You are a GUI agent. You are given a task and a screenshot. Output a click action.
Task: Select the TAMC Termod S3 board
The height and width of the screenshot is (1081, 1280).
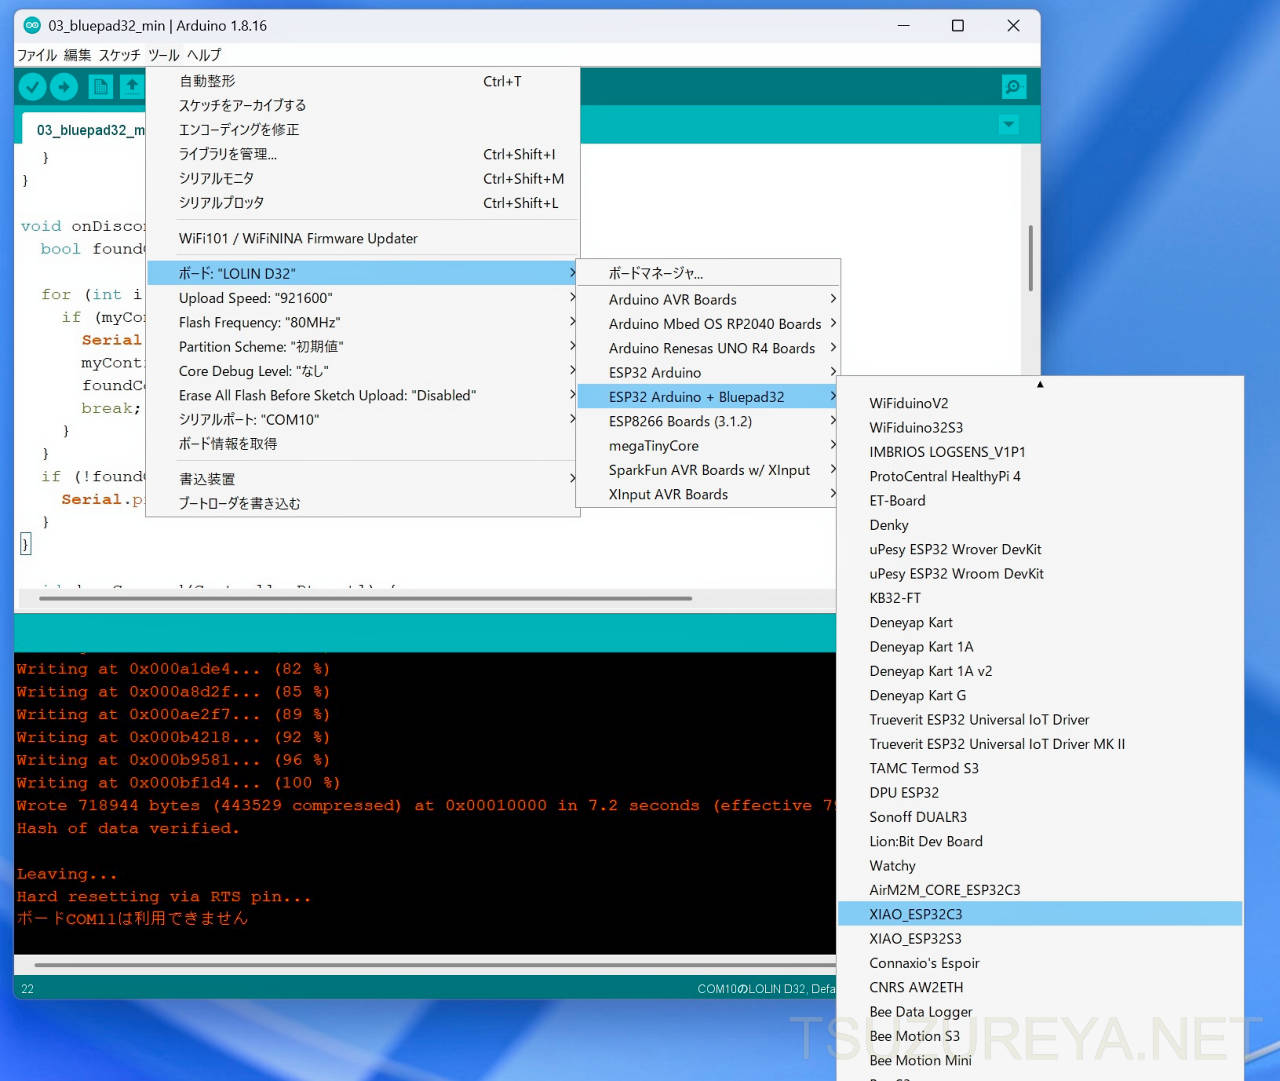coord(1040,768)
